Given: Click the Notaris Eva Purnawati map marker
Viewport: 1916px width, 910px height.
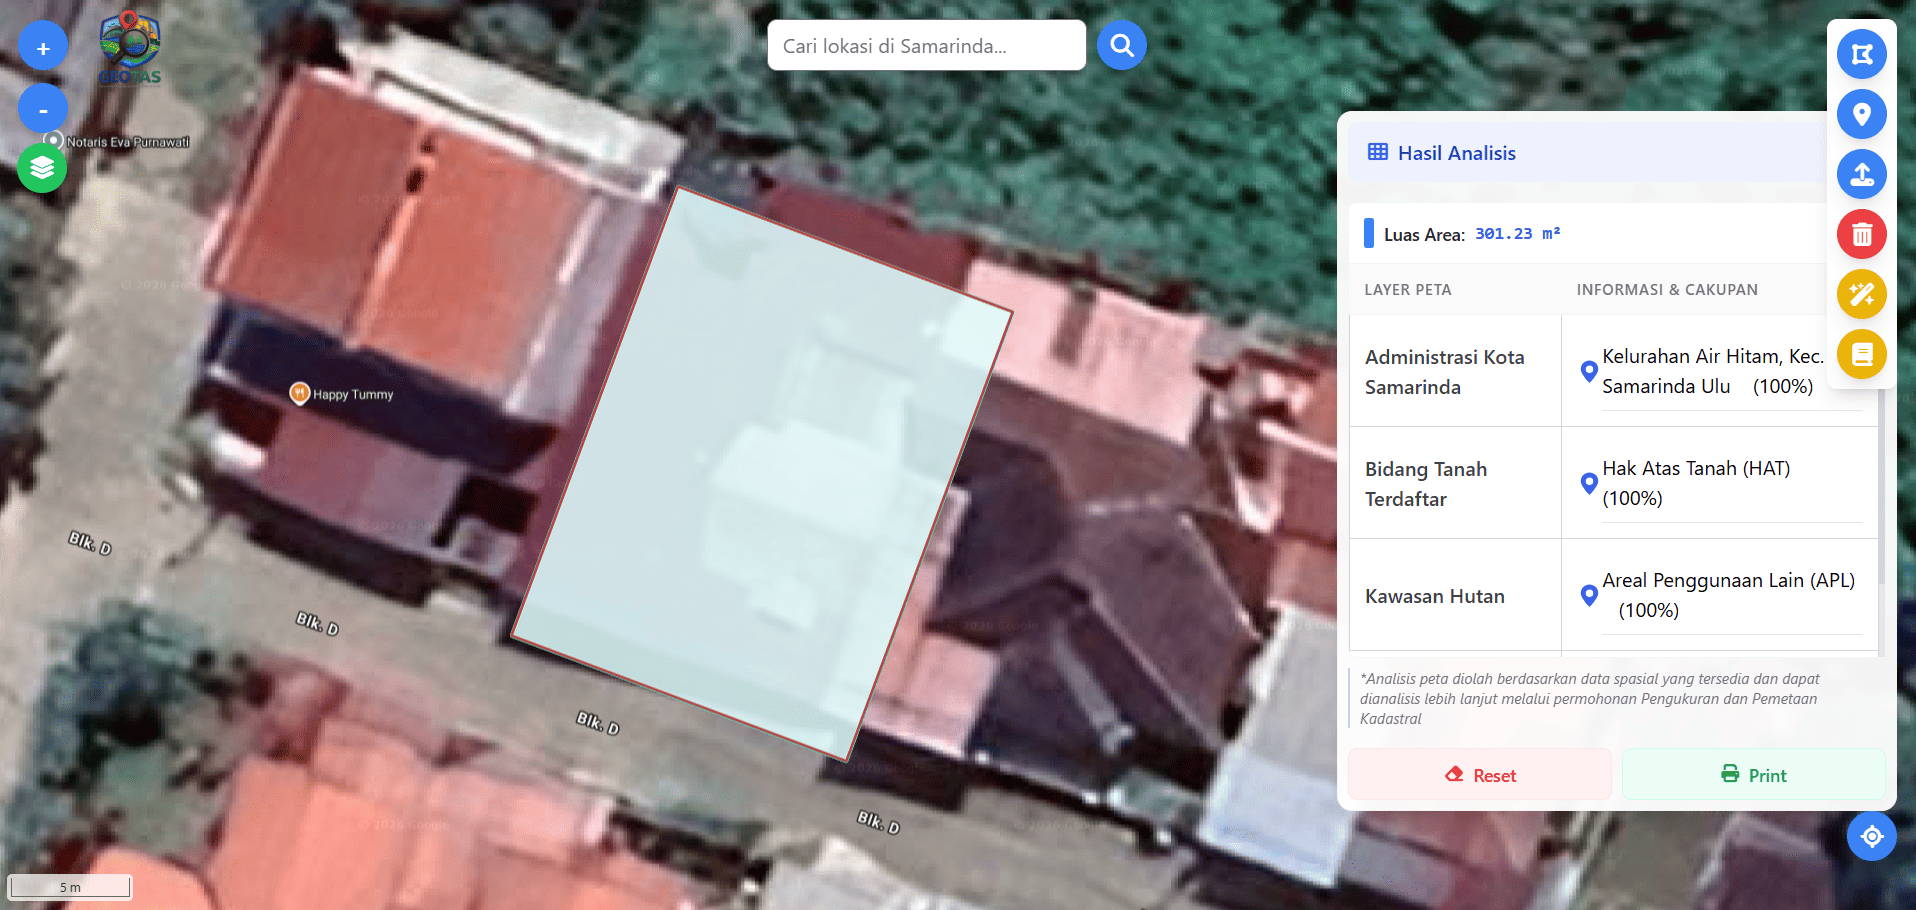Looking at the screenshot, I should [x=56, y=141].
